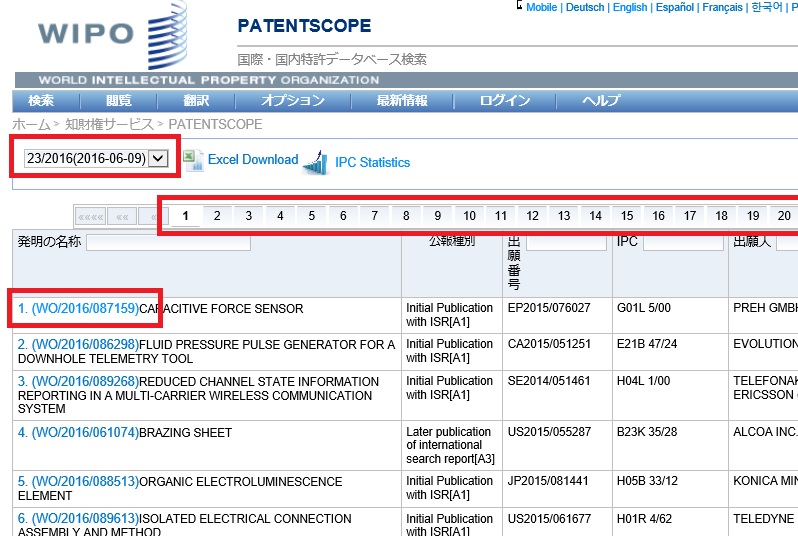
Task: Click the WIPO logo
Action: pos(113,35)
